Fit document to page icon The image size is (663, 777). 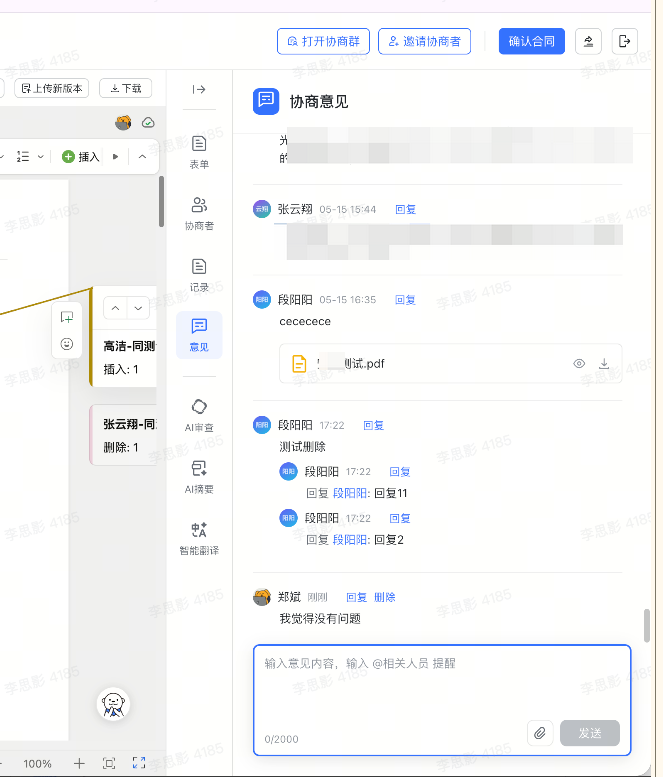[x=109, y=764]
